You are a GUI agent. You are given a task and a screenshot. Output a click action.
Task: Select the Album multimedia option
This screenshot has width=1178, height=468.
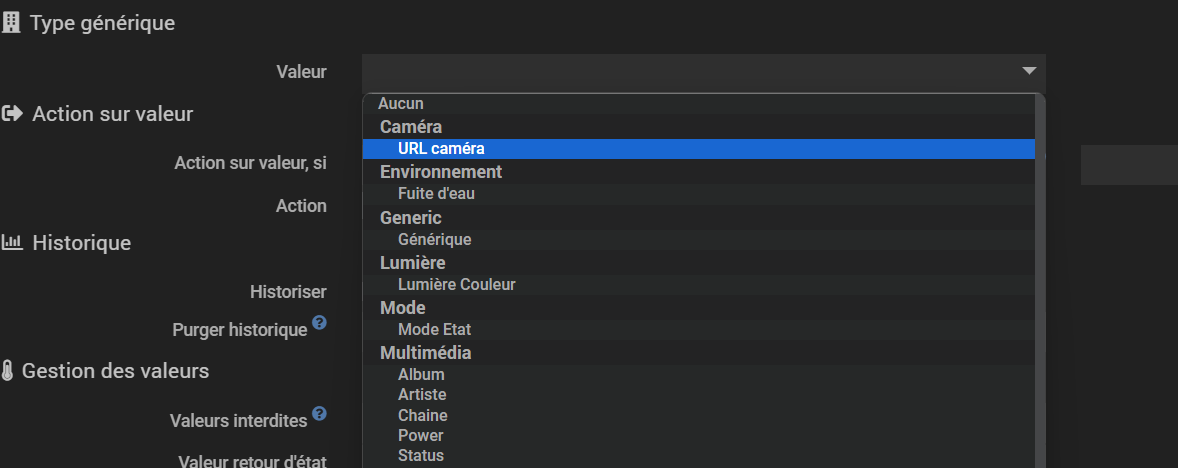(x=421, y=375)
